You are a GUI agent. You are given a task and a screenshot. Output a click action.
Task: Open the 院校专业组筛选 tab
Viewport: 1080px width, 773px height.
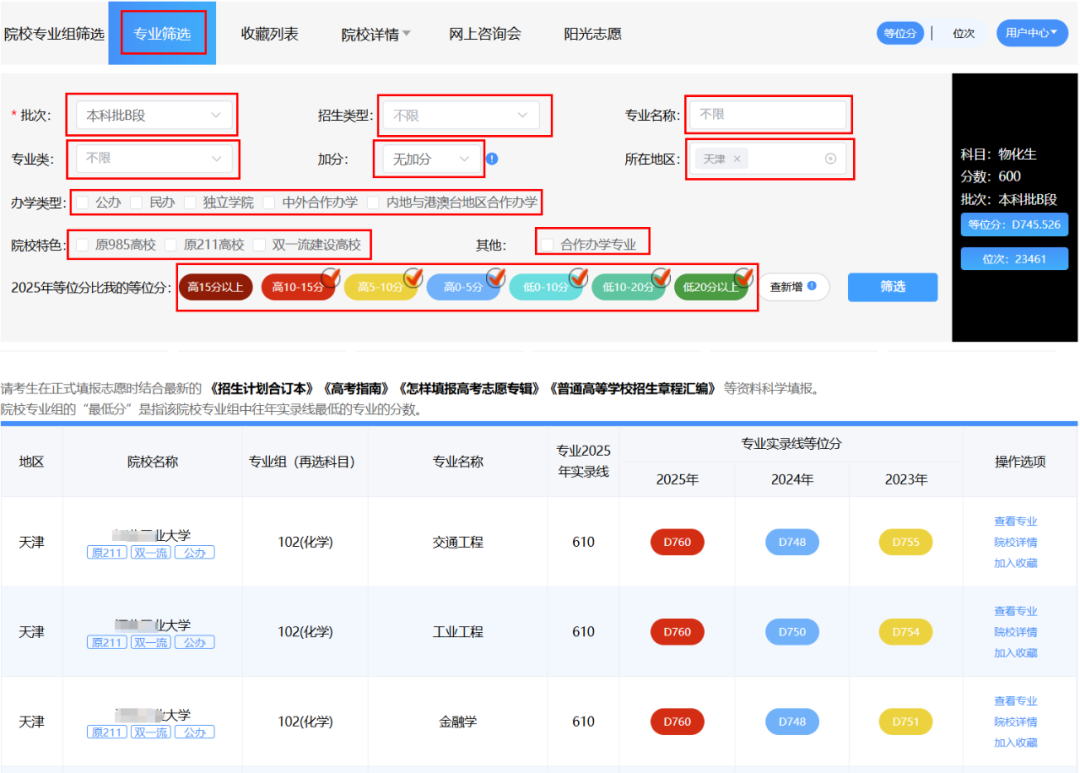[54, 34]
